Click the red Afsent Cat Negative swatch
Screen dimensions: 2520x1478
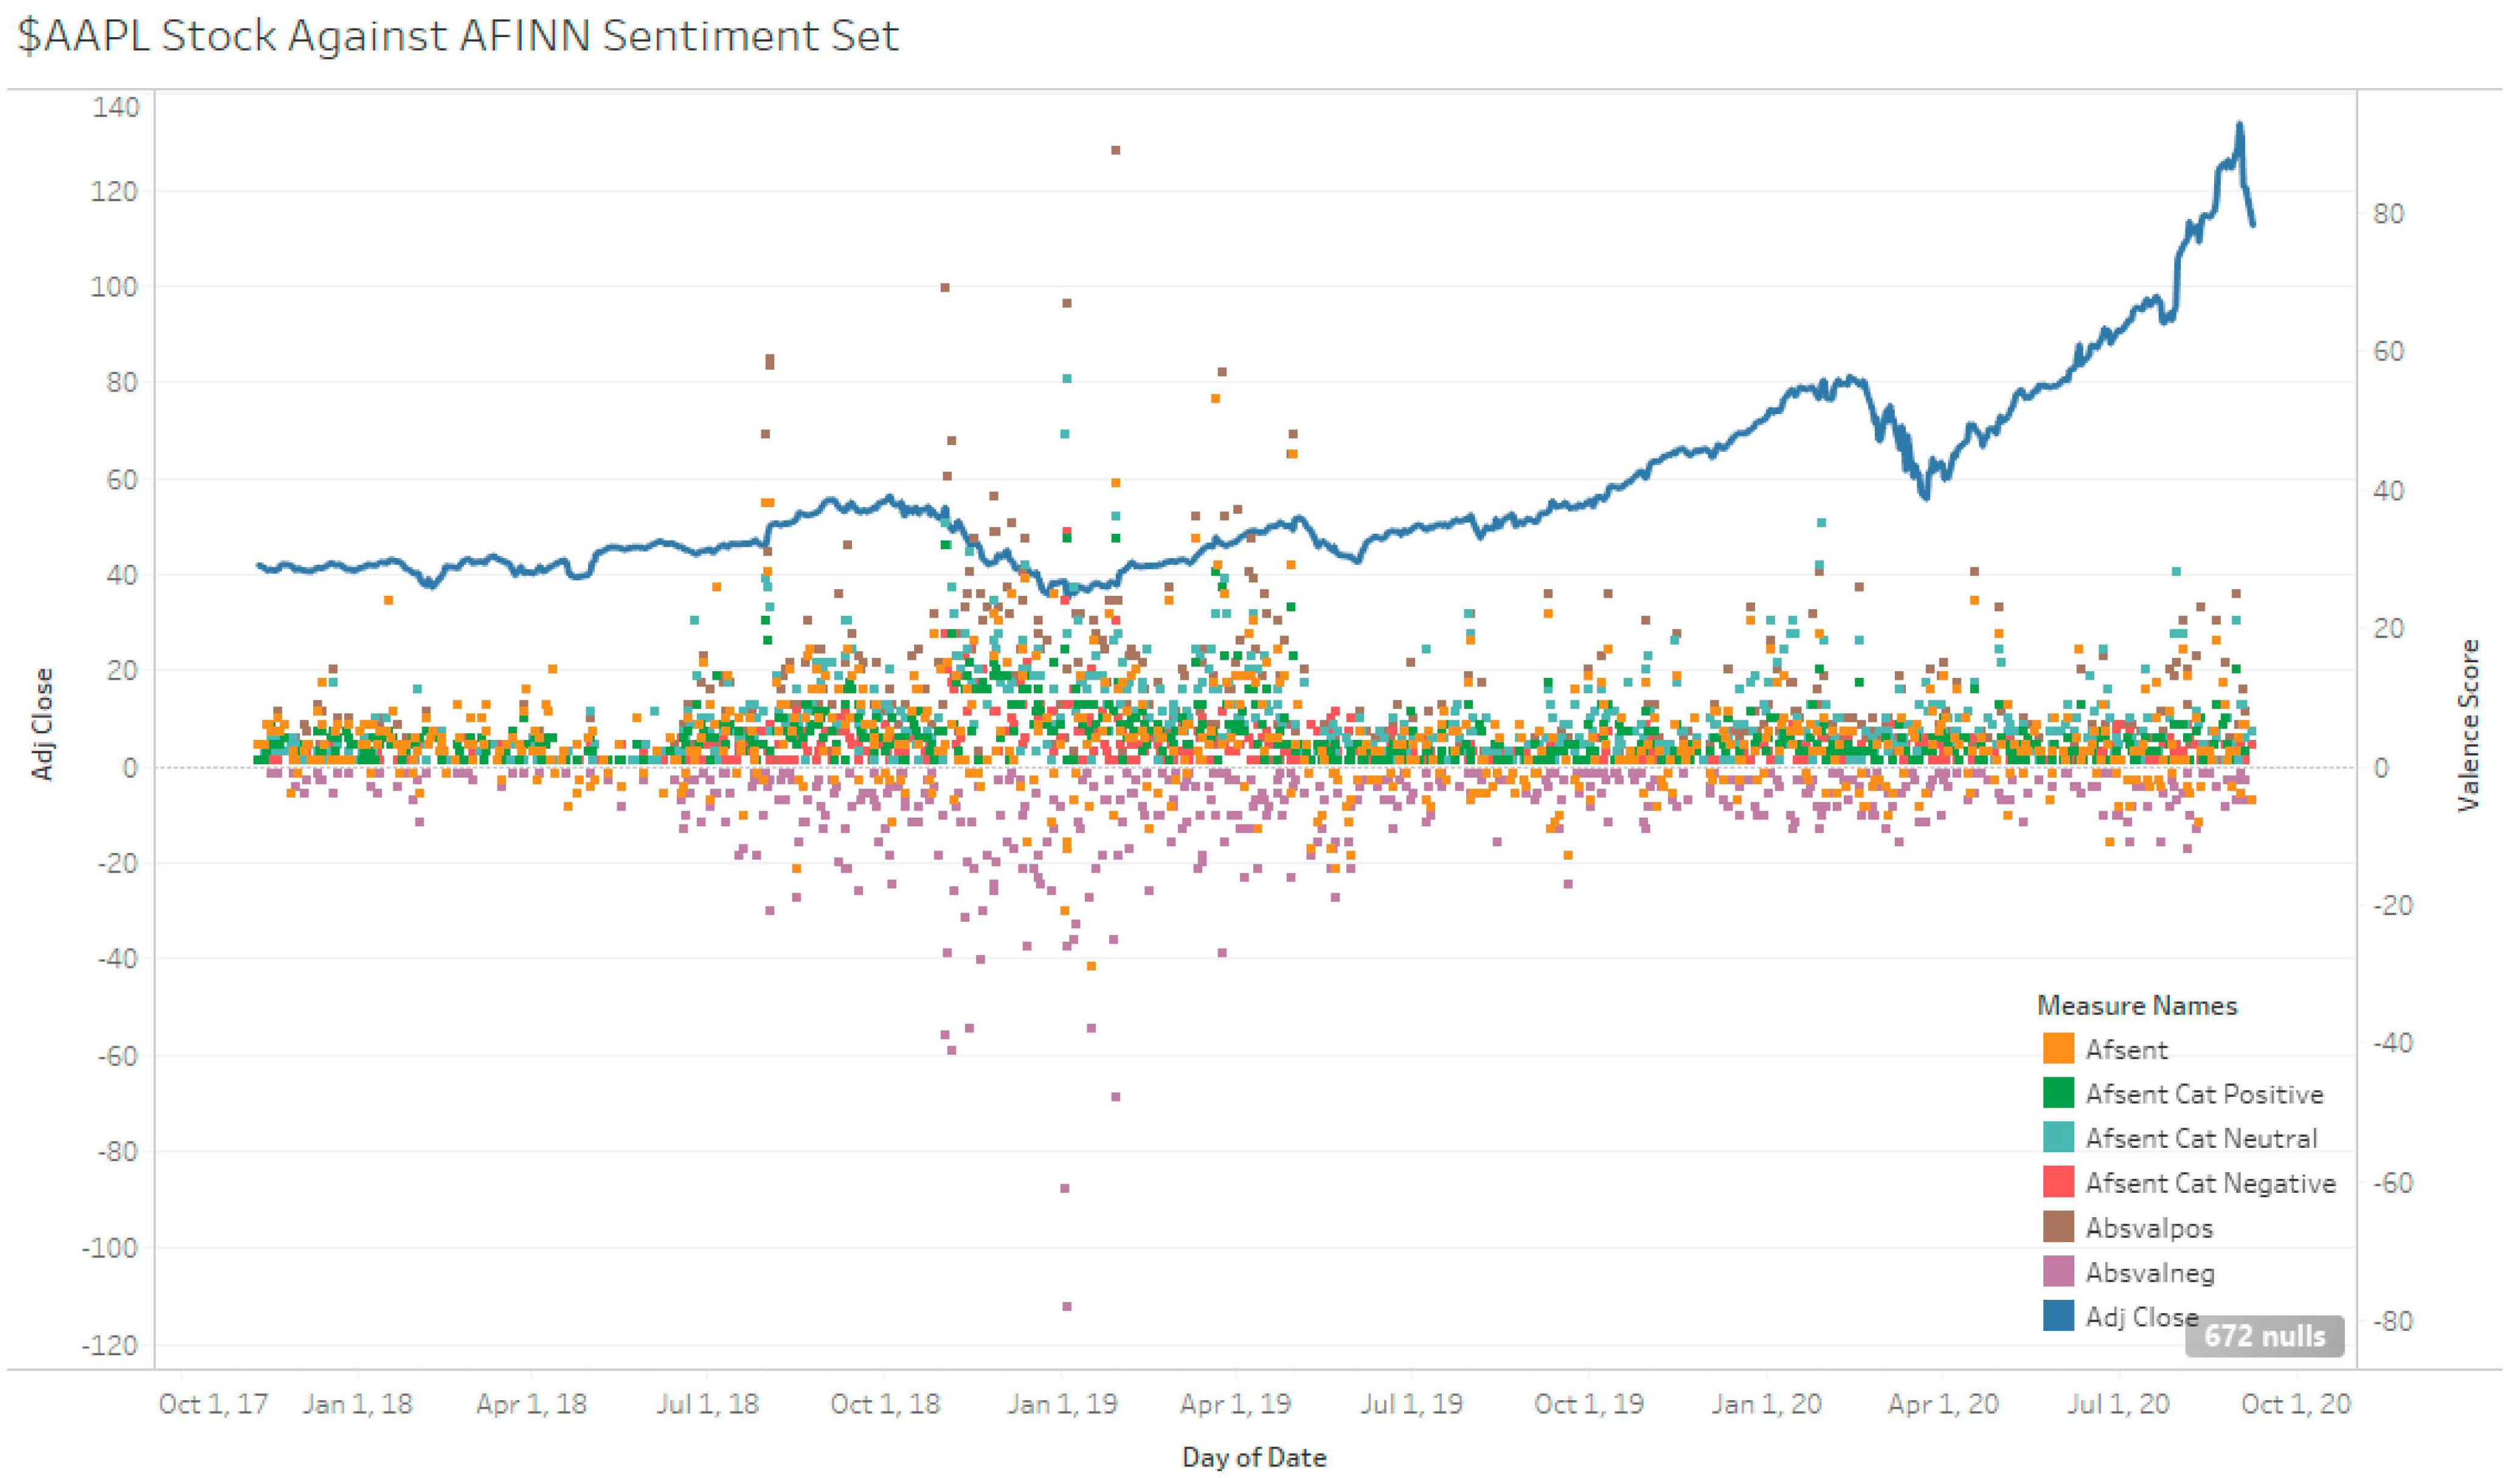tap(2058, 1182)
